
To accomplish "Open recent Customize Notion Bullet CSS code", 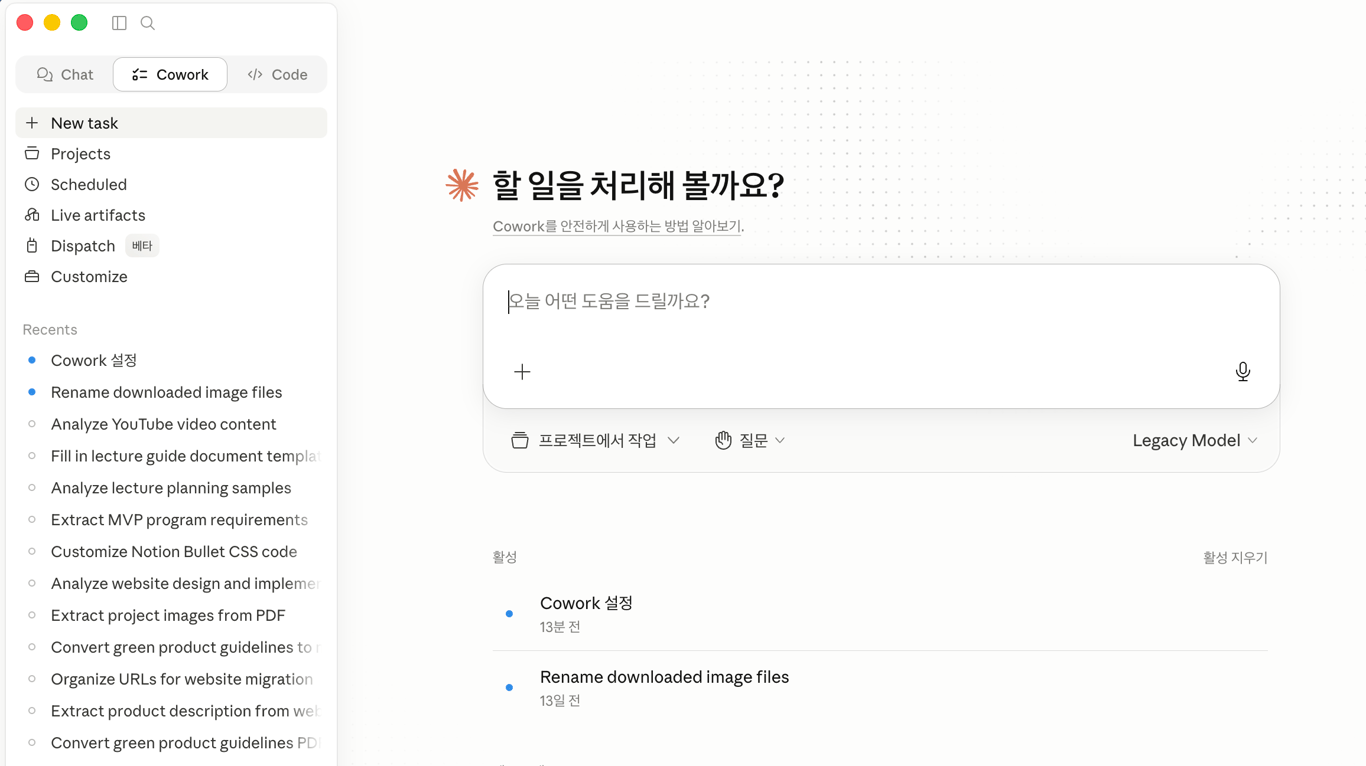I will point(171,552).
